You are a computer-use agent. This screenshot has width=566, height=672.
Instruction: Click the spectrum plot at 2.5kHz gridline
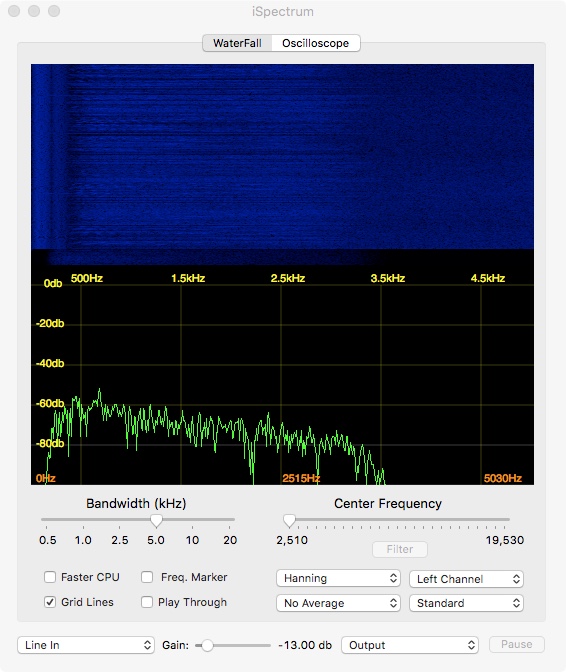click(x=281, y=381)
